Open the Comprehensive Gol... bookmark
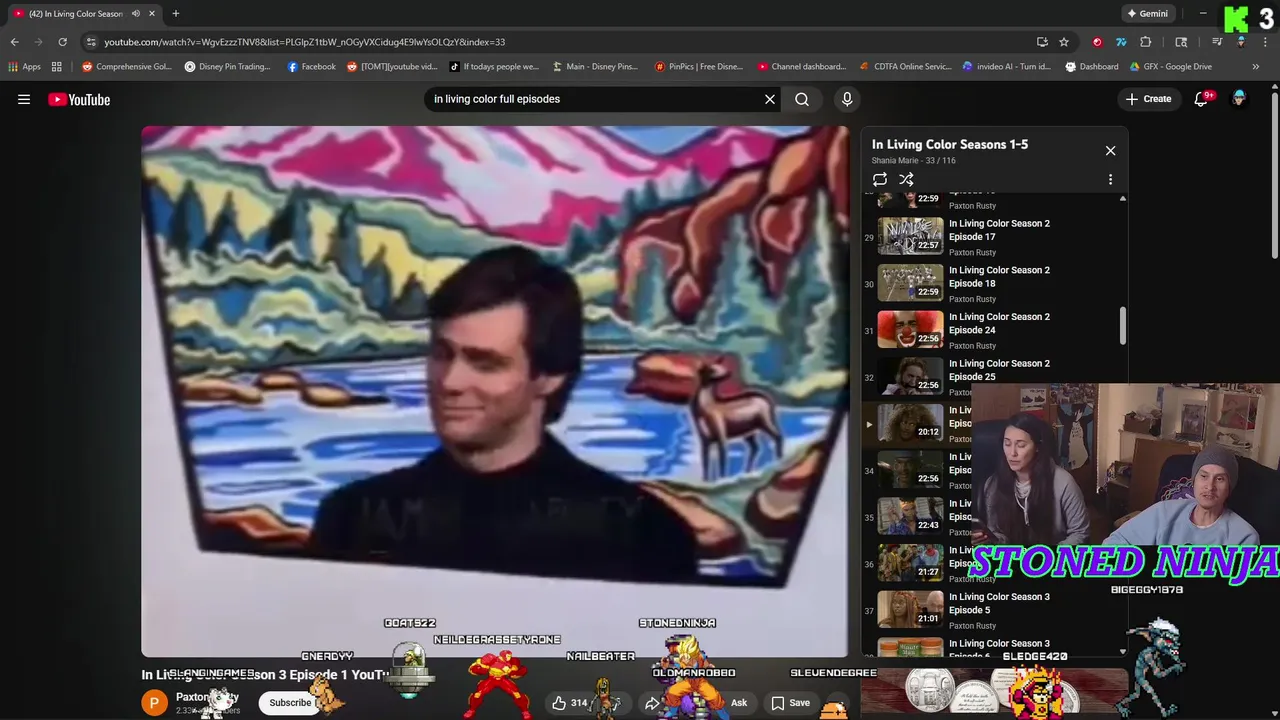The image size is (1280, 720). click(x=127, y=67)
